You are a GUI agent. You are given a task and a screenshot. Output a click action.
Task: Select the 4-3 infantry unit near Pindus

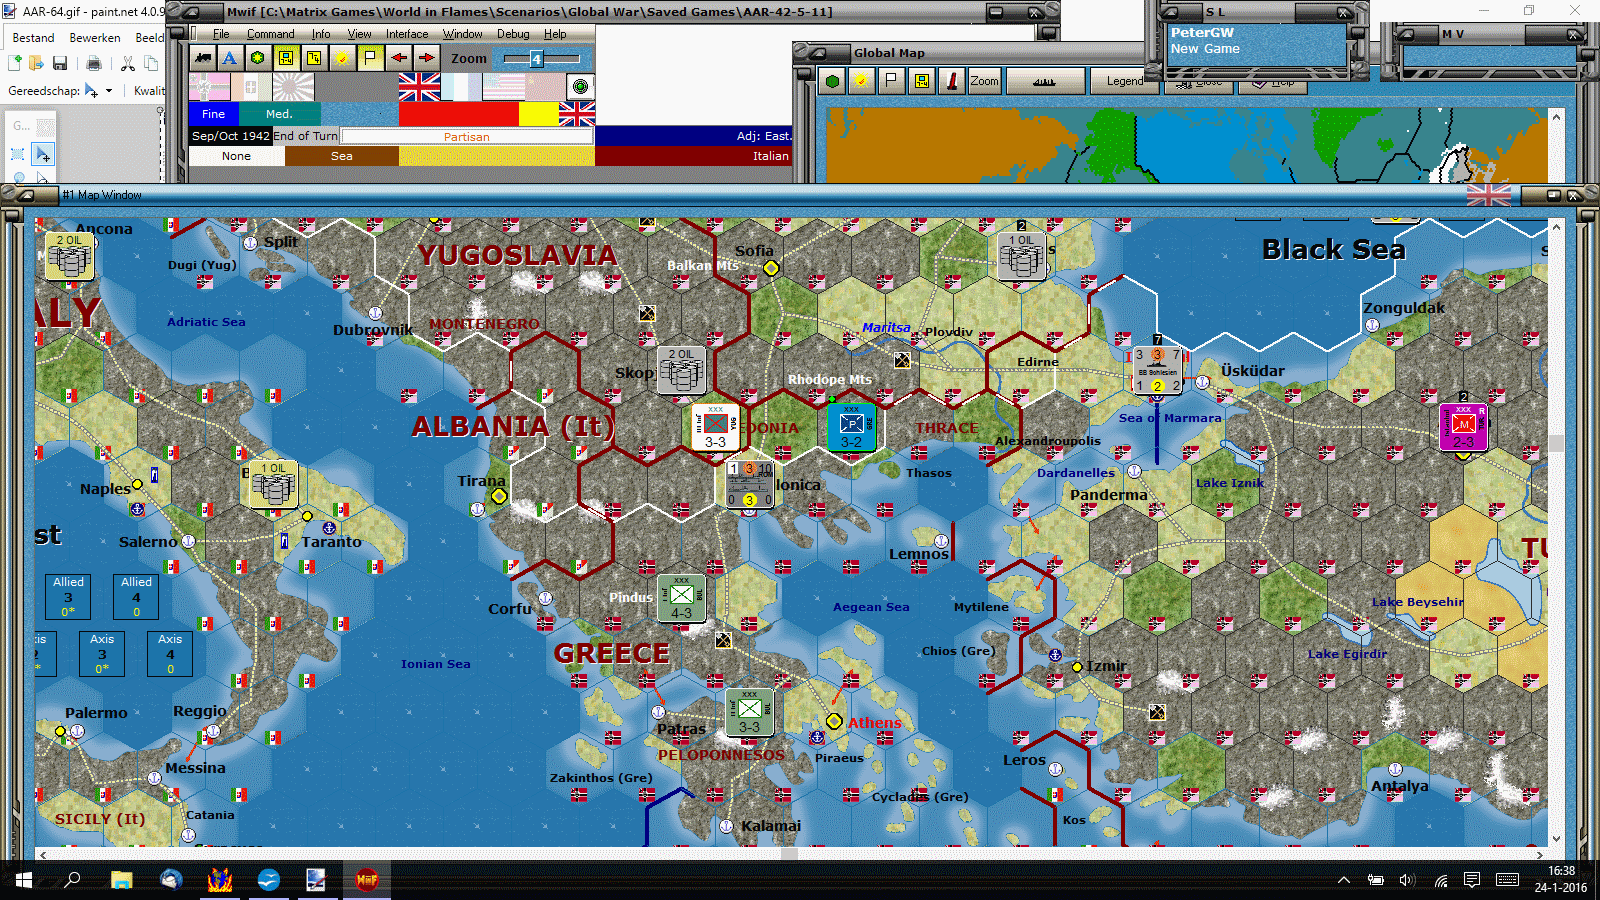tap(681, 598)
